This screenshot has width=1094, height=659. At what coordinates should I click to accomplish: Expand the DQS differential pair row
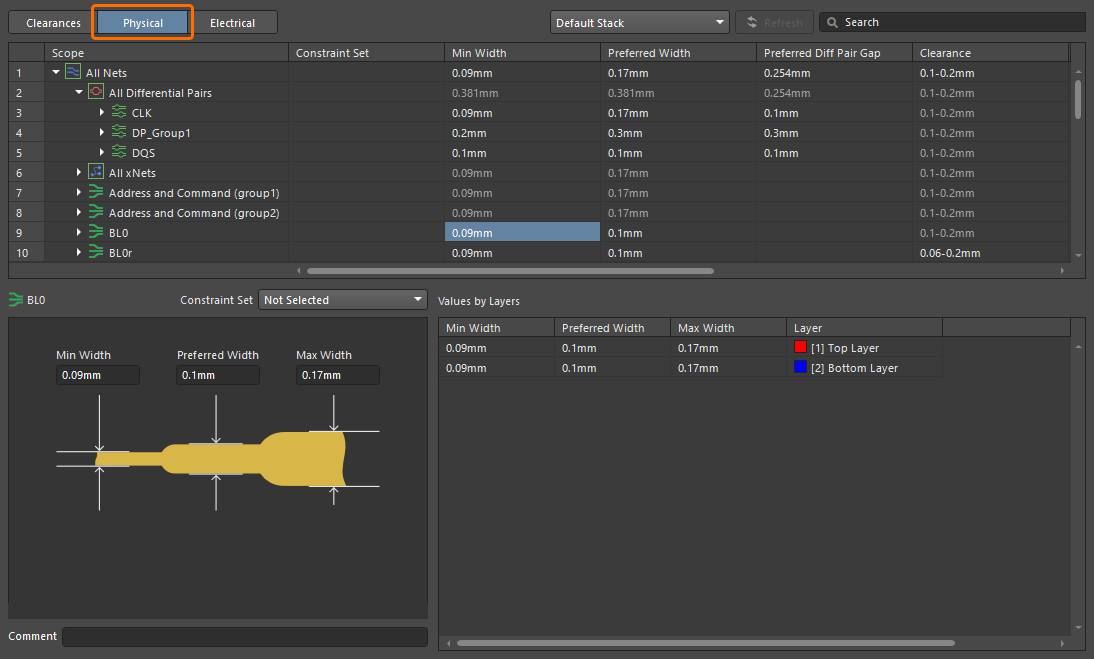tap(102, 153)
